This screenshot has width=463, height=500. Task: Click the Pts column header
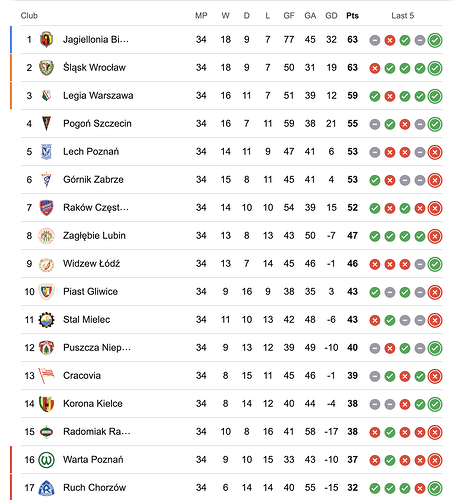tap(352, 16)
